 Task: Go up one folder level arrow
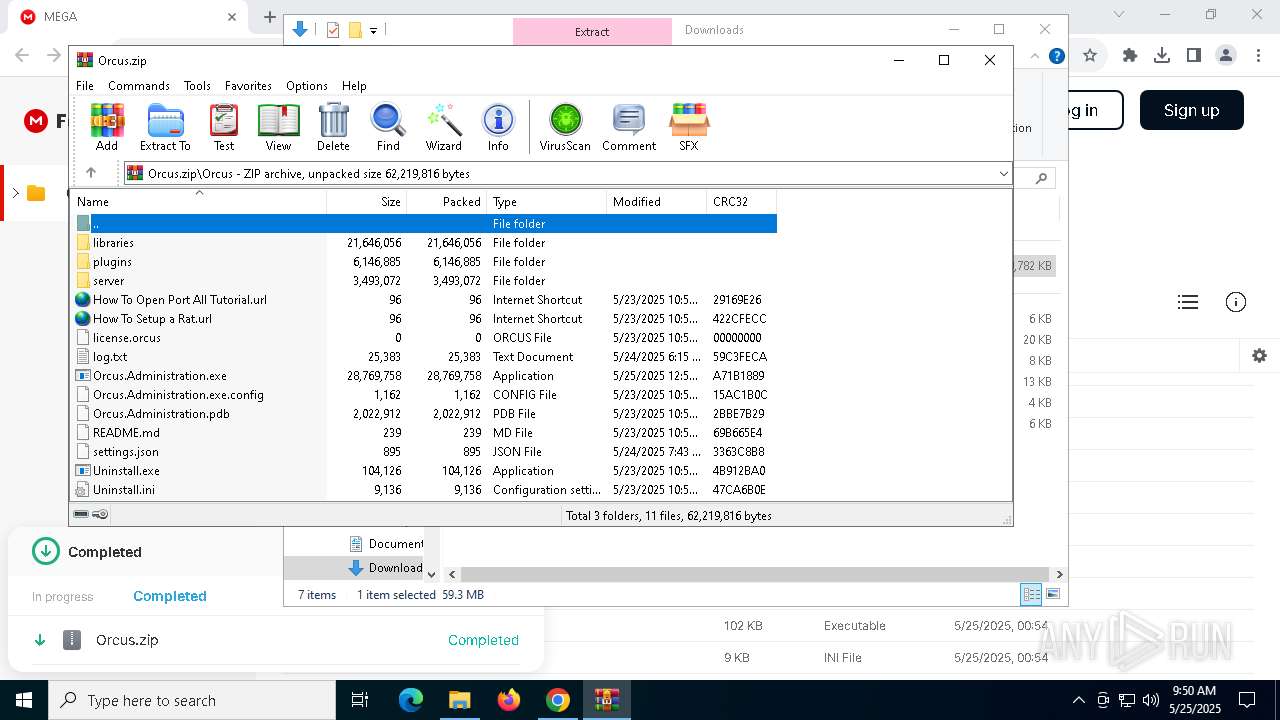[x=91, y=173]
